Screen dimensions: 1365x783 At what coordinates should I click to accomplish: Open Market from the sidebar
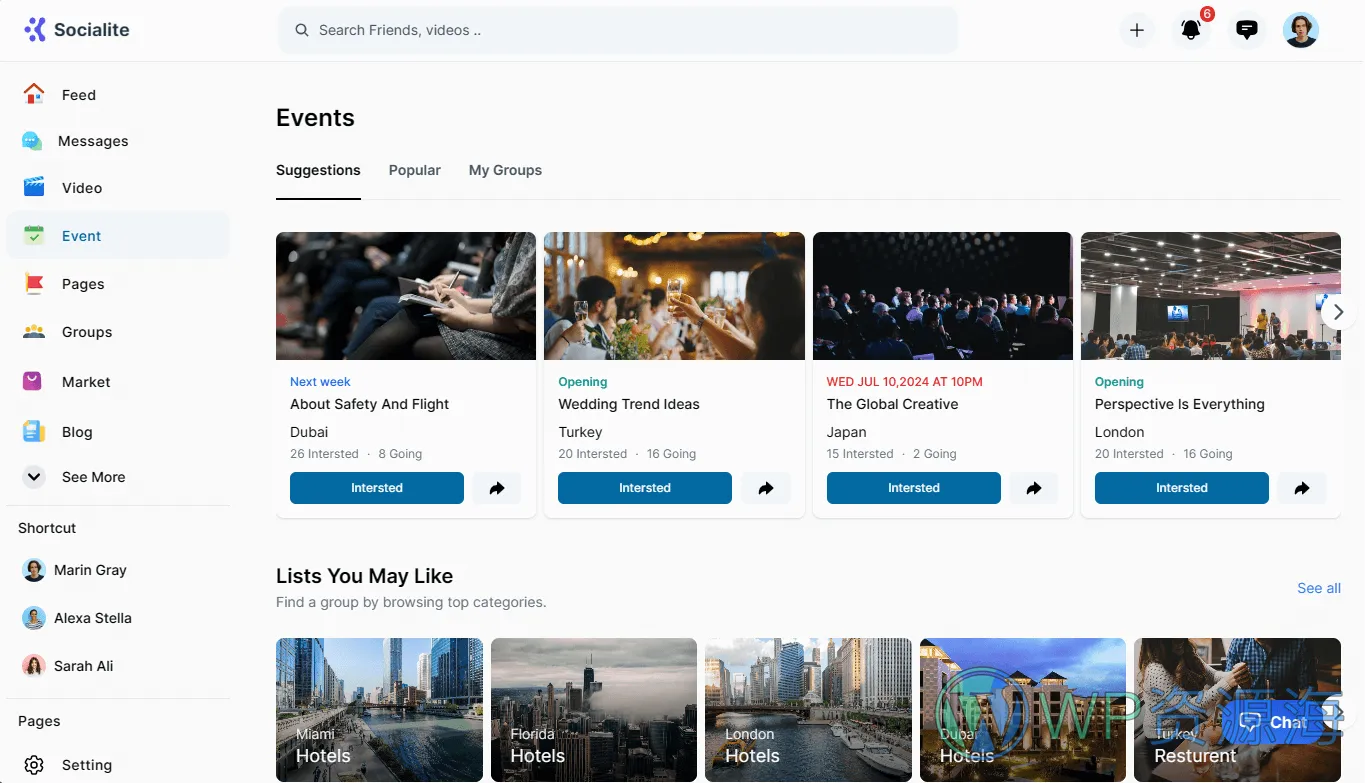86,382
